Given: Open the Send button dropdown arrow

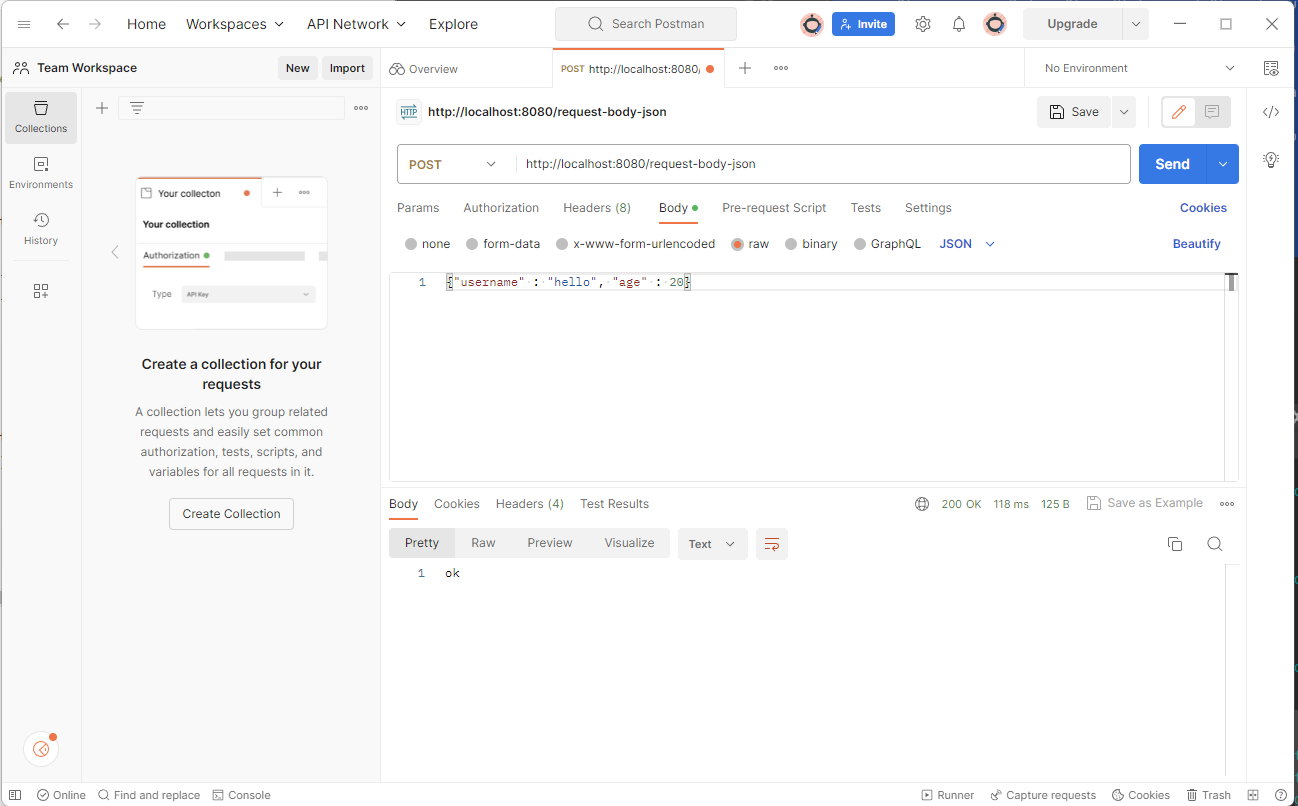Looking at the screenshot, I should (x=1222, y=164).
